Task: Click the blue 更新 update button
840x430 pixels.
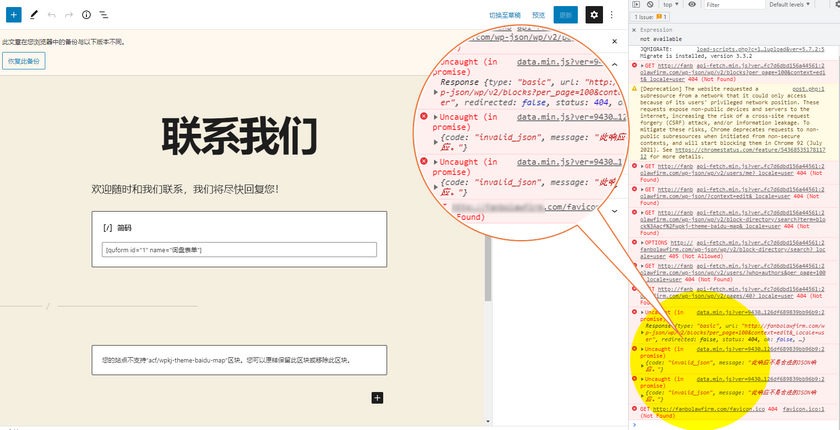Action: click(x=566, y=15)
